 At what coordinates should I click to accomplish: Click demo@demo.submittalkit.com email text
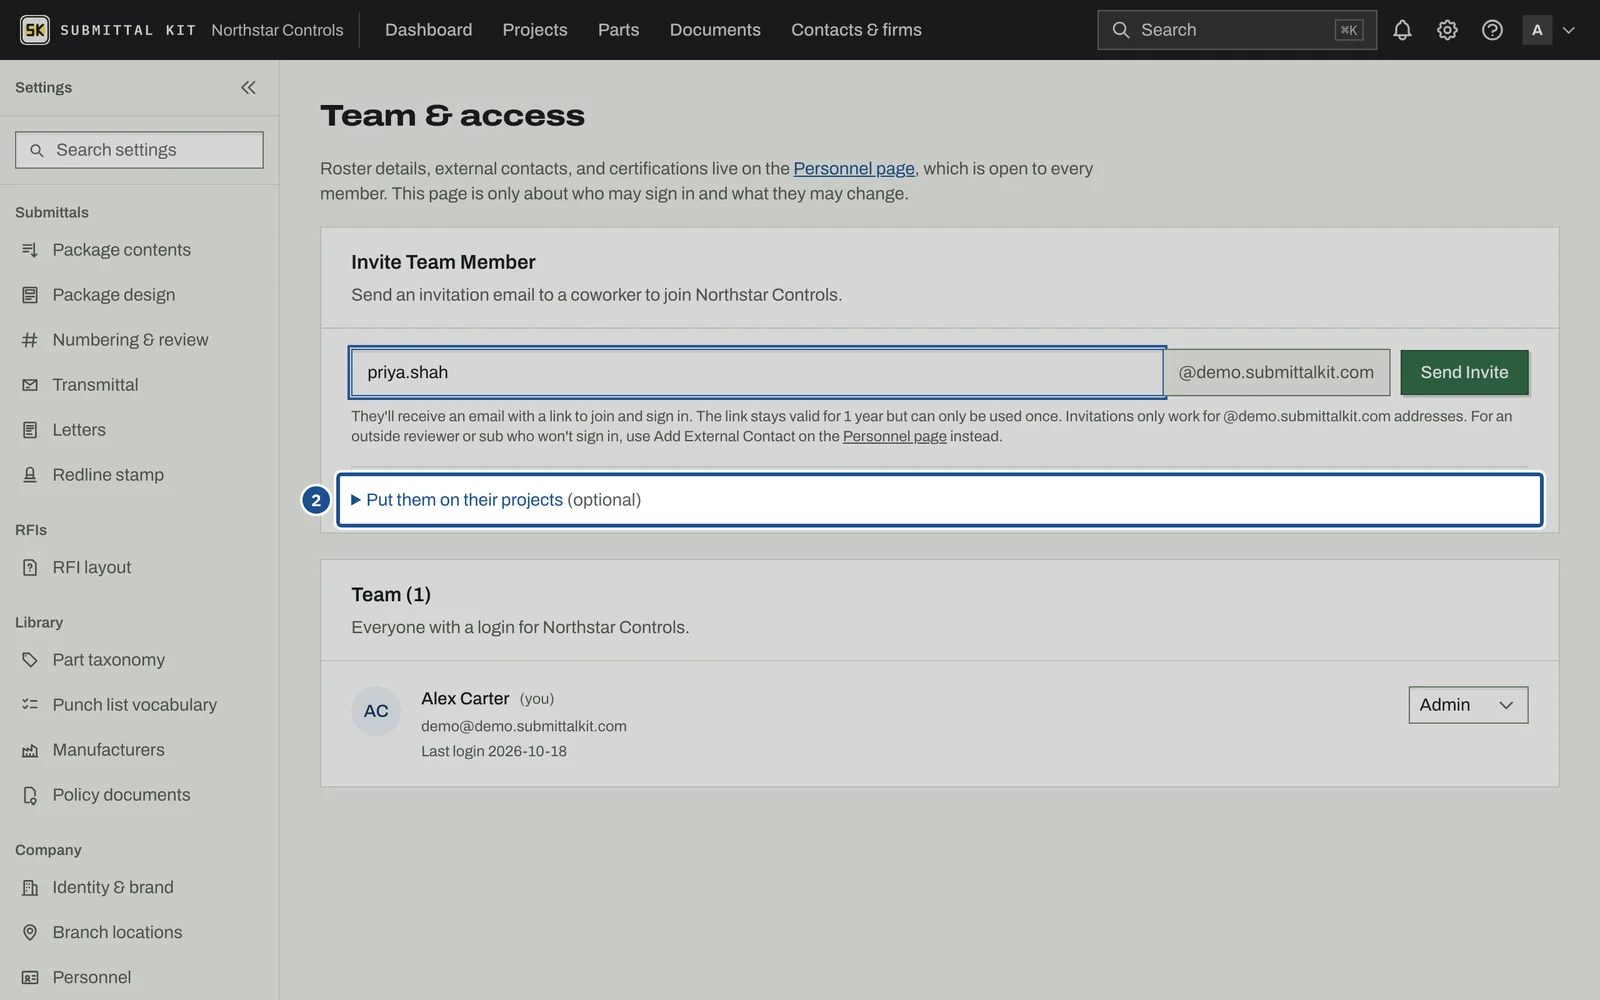click(x=524, y=727)
